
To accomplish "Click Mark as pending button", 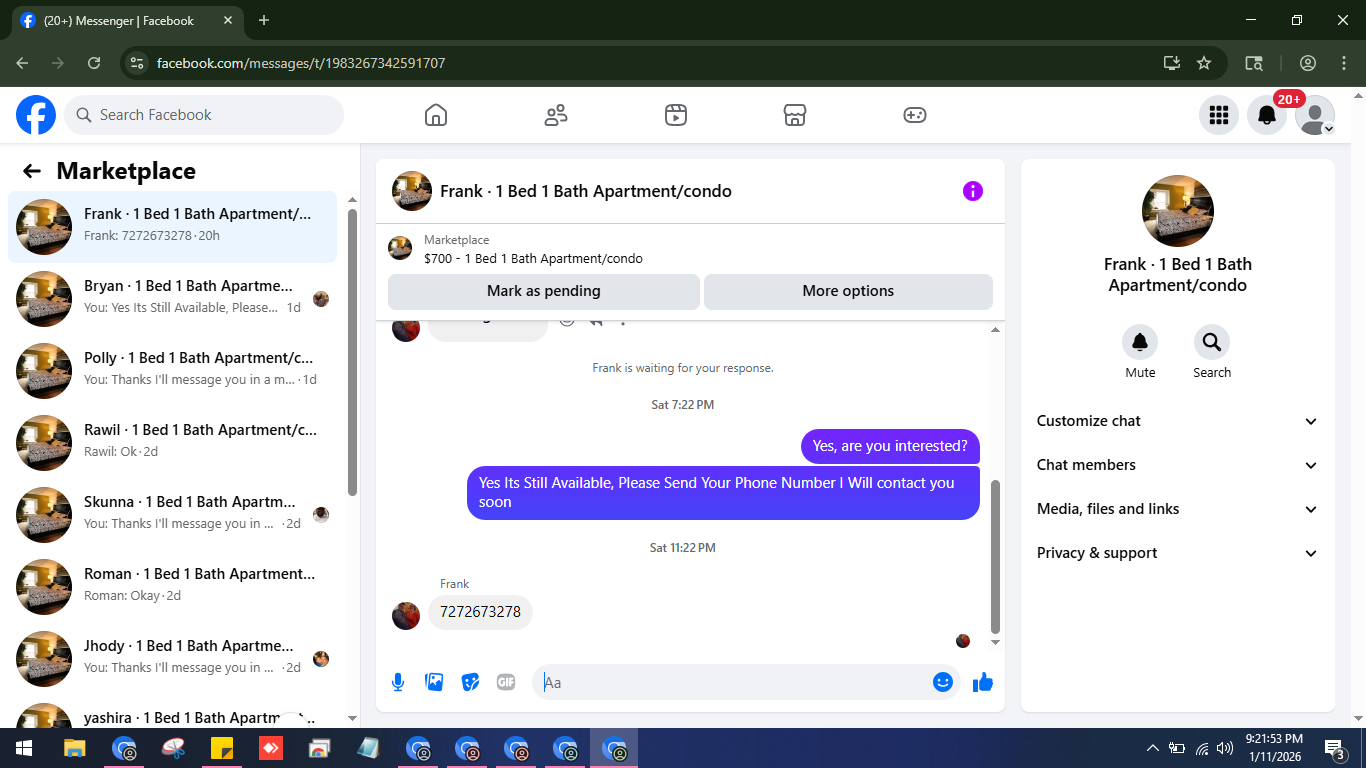I will 544,291.
